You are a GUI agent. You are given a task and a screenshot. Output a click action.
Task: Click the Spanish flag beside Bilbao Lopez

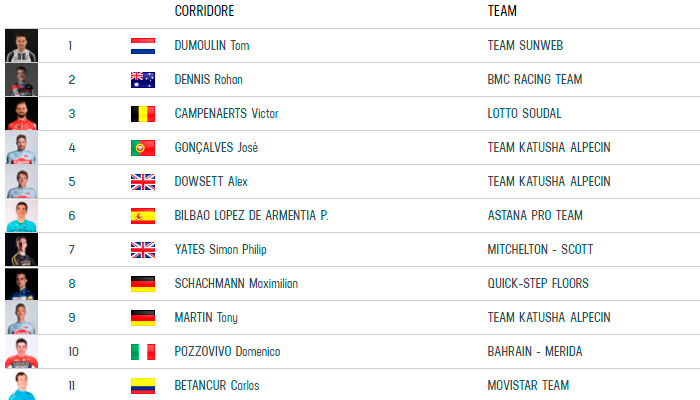[143, 216]
